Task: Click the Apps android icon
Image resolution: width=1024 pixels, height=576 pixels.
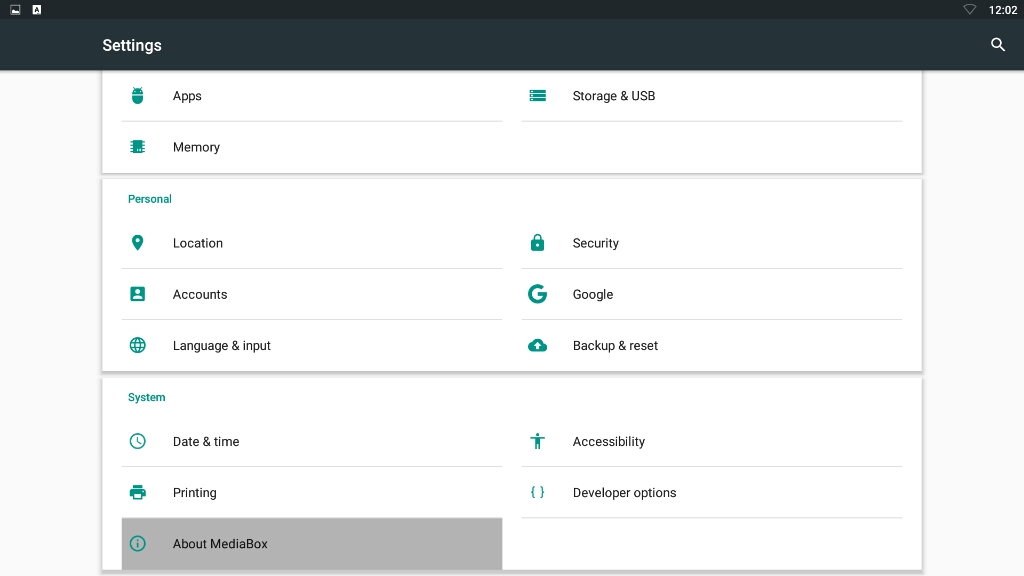Action: coord(138,96)
